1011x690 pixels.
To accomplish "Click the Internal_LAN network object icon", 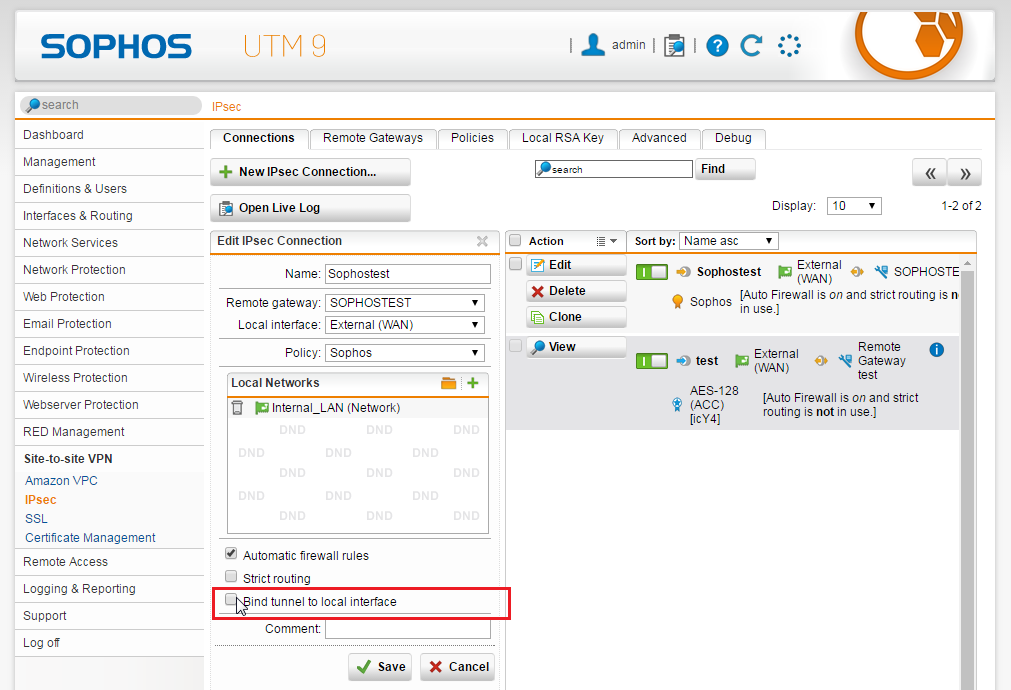I will (262, 408).
